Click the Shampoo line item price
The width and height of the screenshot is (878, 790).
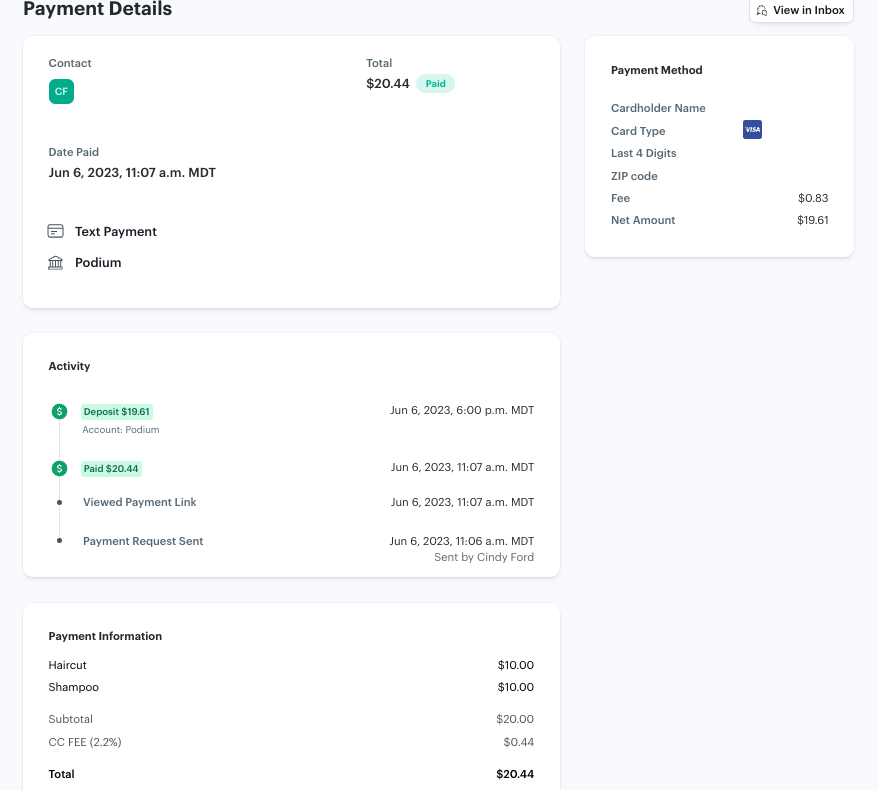[x=515, y=687]
